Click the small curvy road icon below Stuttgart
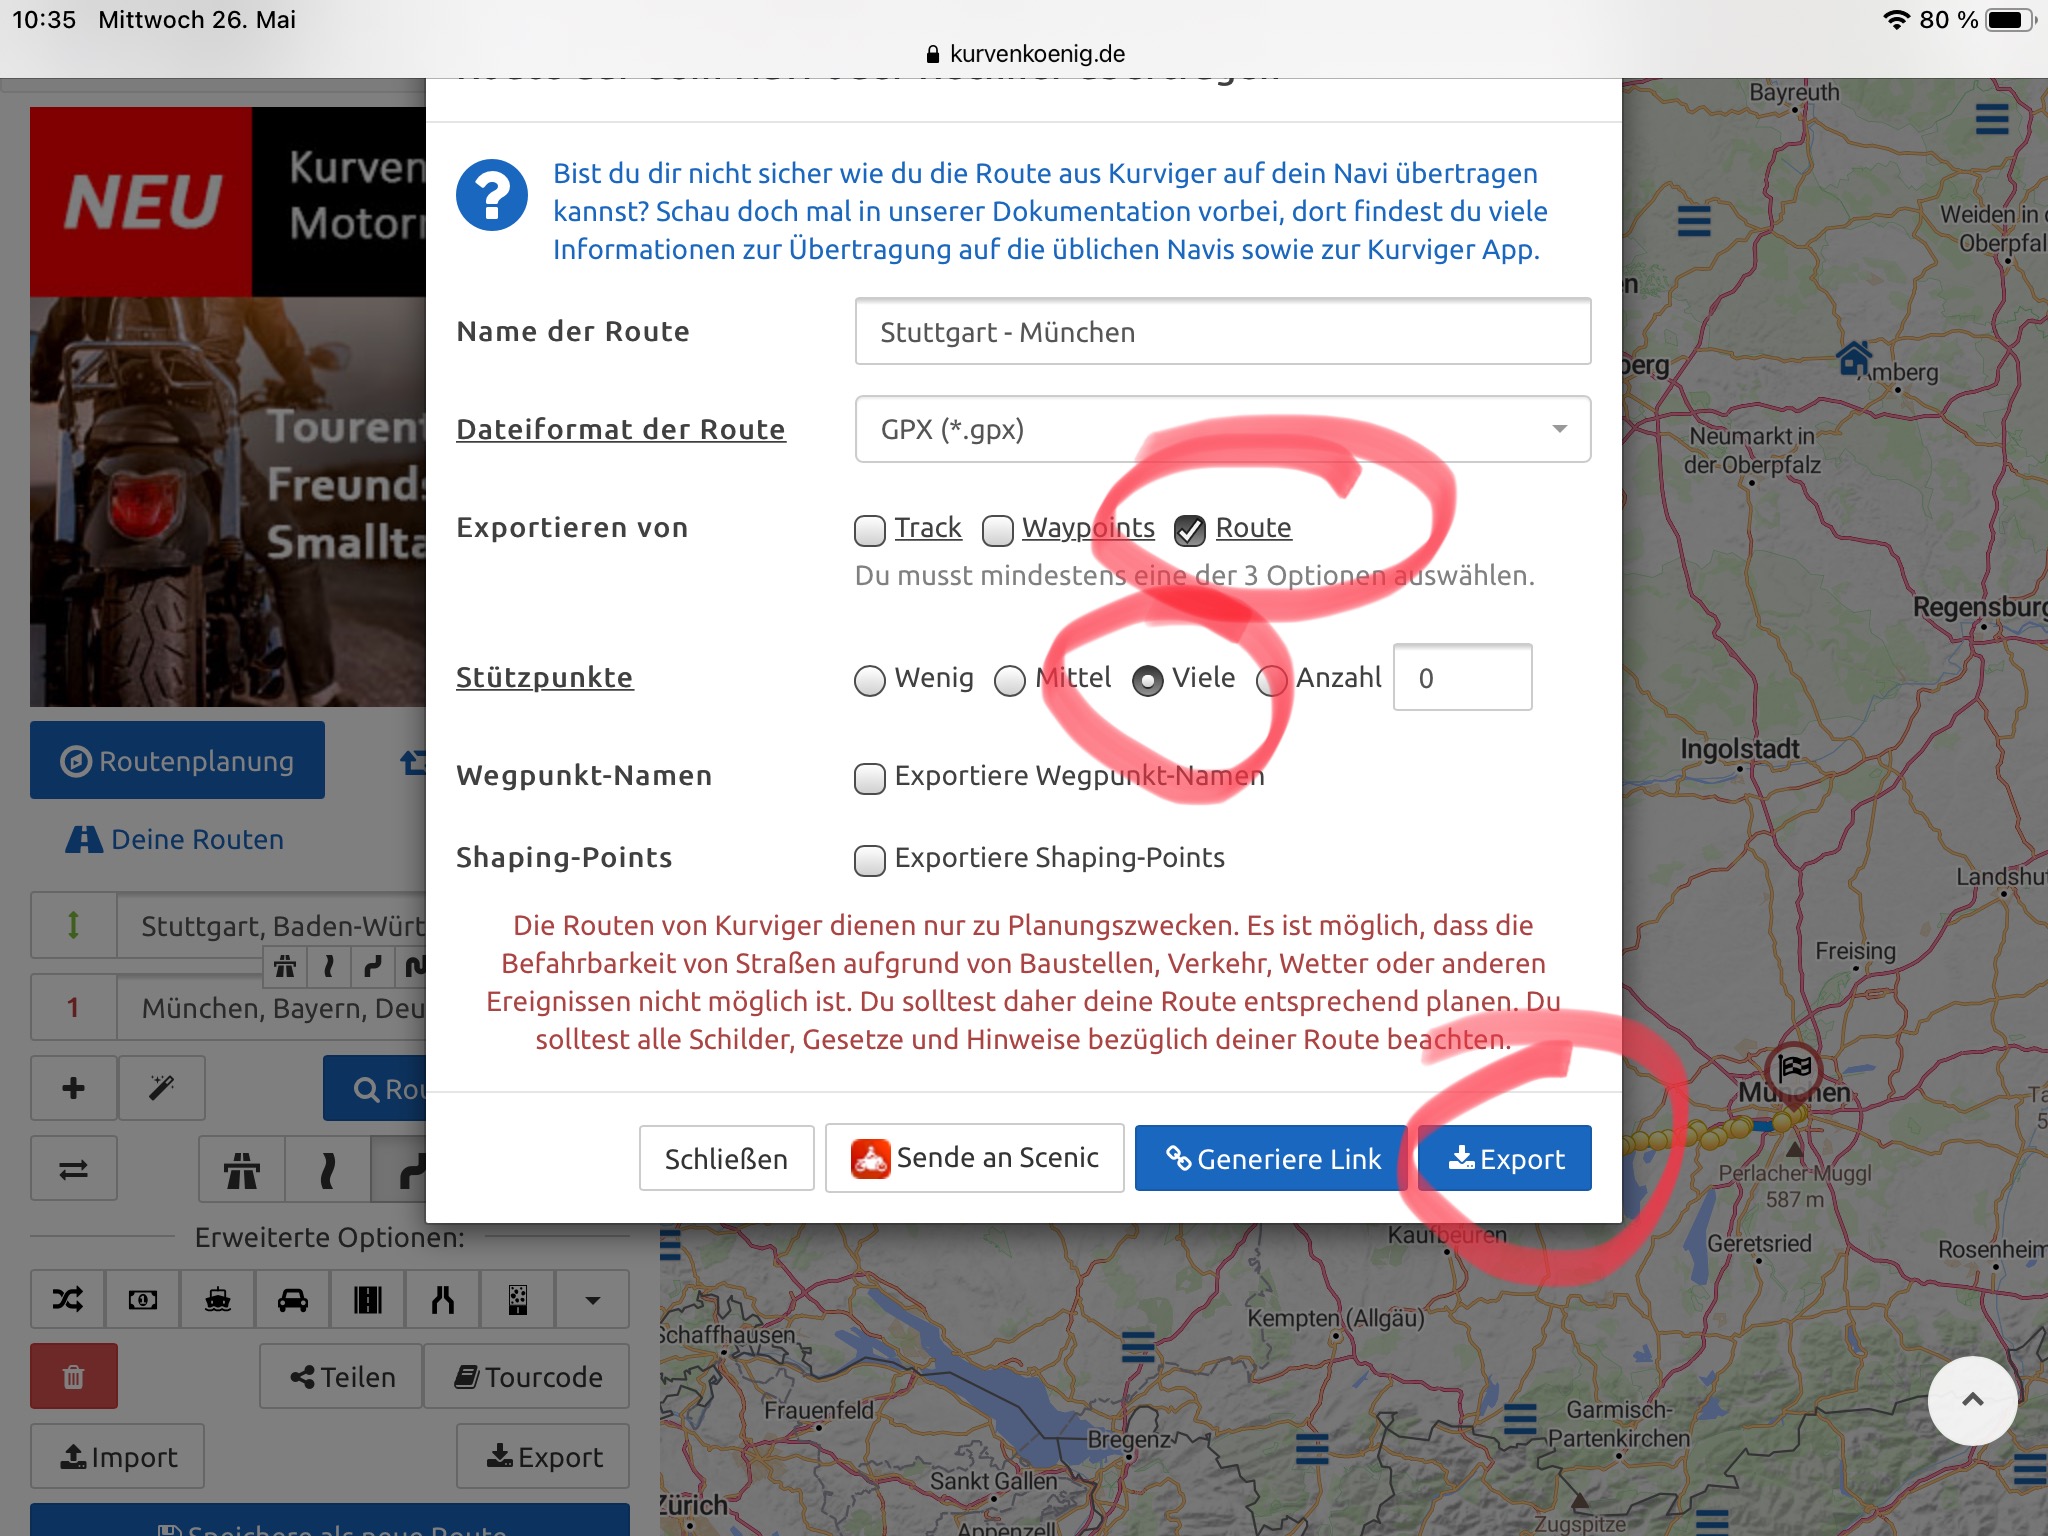The image size is (2048, 1536). 372,966
